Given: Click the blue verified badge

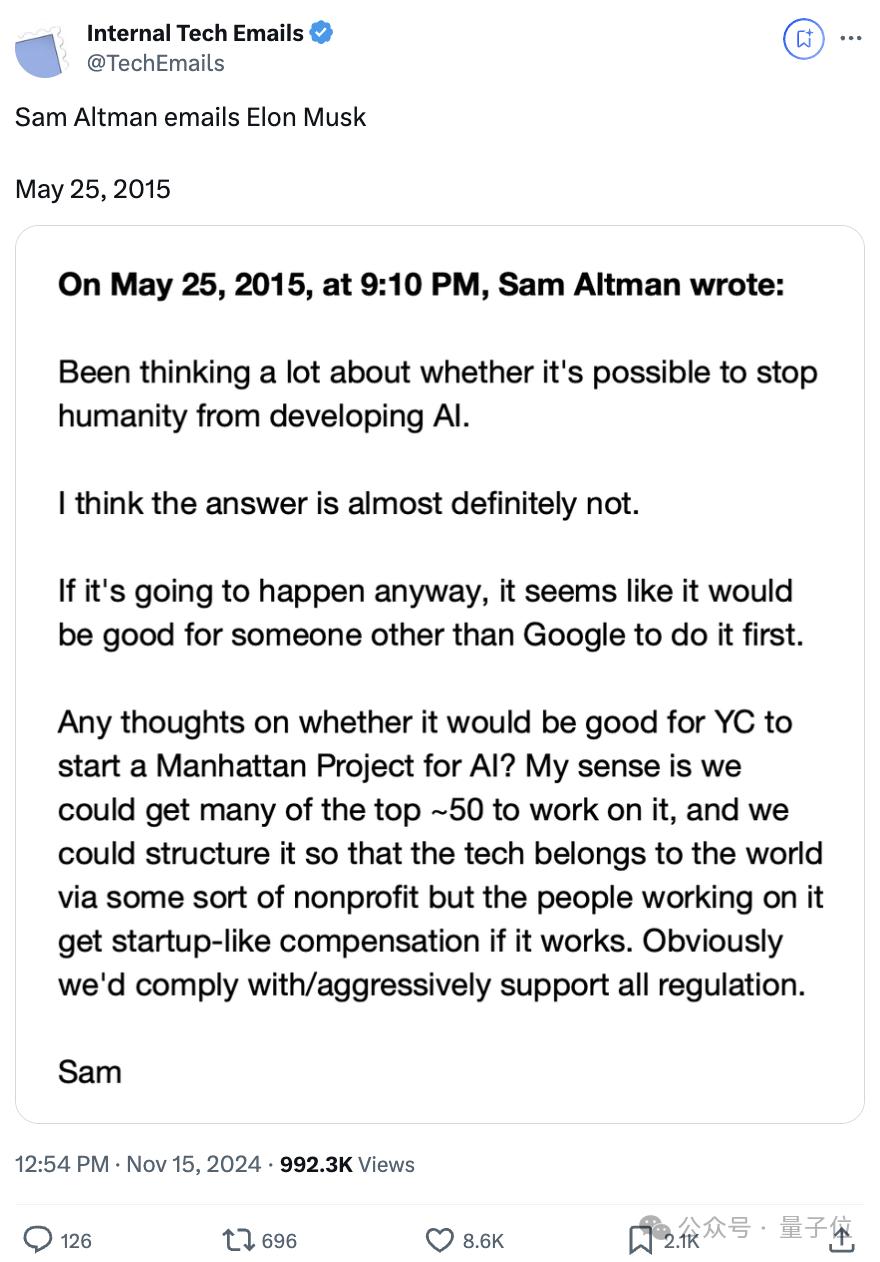Looking at the screenshot, I should coord(319,32).
